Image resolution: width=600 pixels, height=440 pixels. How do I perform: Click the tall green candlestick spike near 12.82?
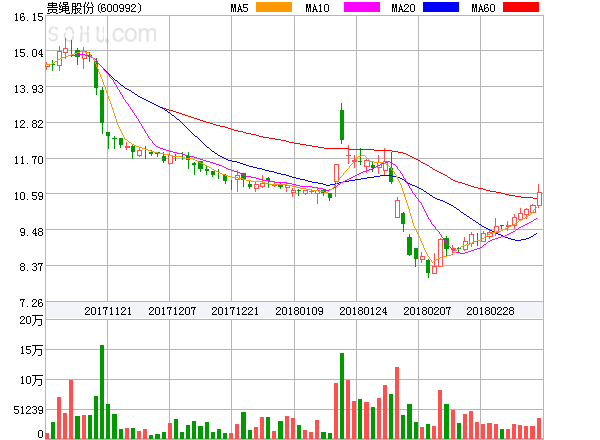coord(342,124)
